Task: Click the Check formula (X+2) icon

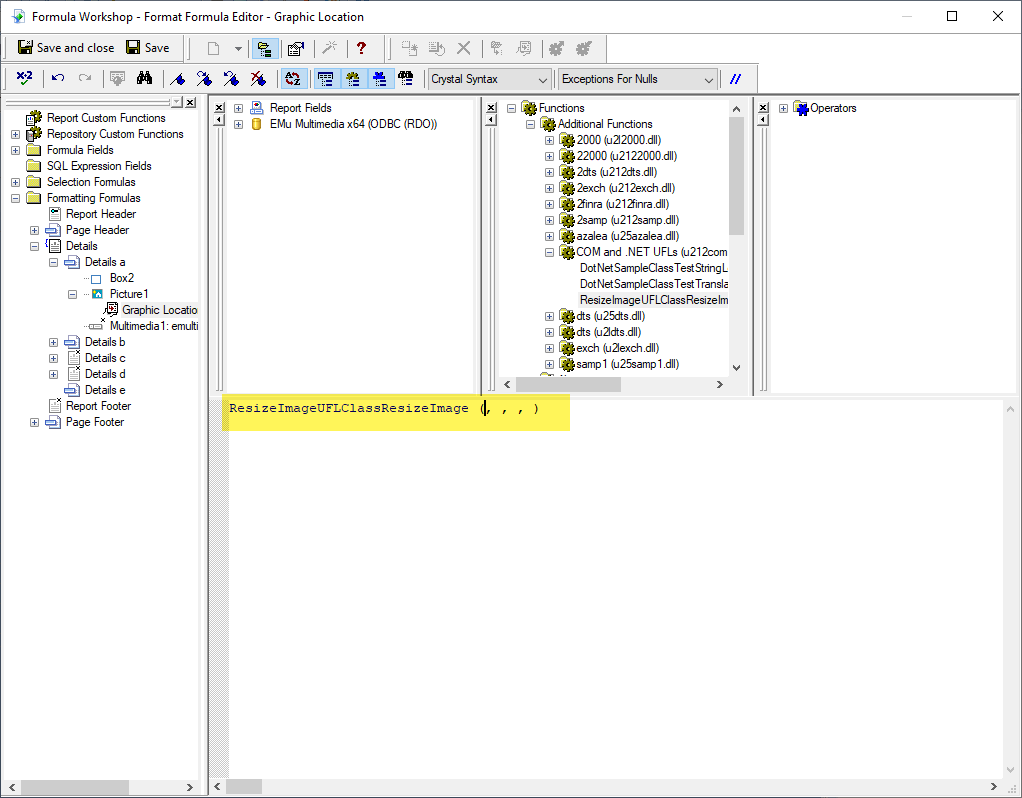Action: [25, 78]
